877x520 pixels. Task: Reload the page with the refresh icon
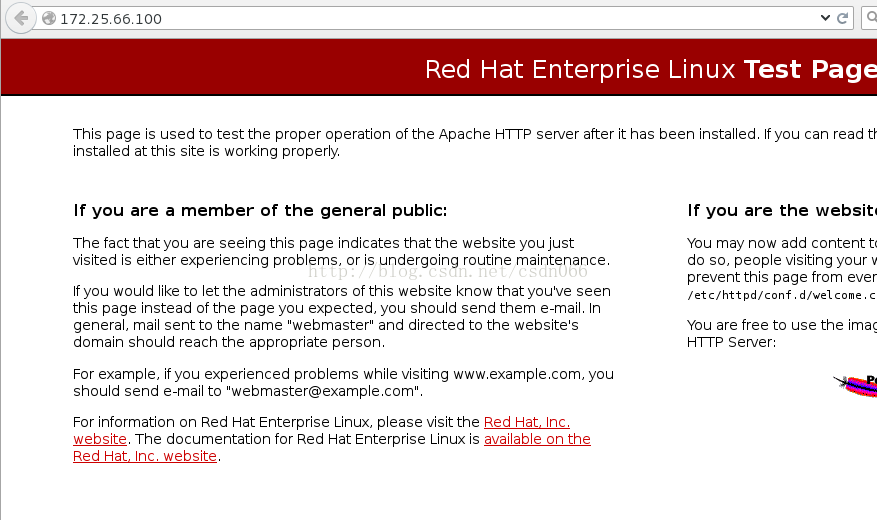click(842, 18)
